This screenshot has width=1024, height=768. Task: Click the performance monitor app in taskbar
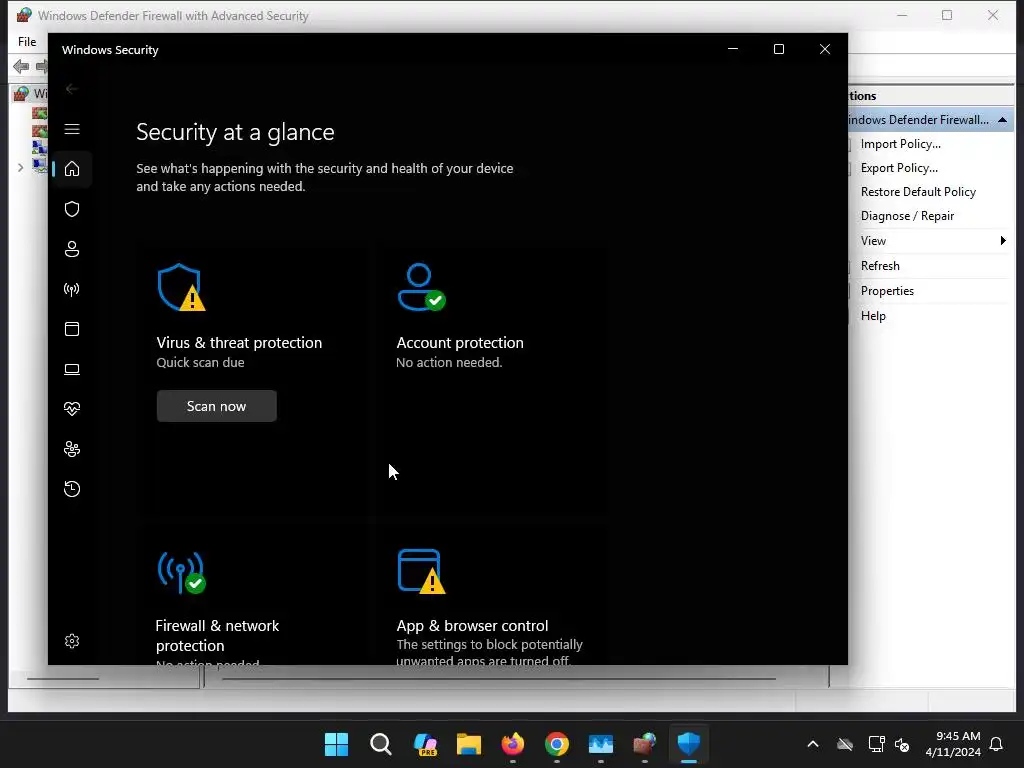pos(601,744)
